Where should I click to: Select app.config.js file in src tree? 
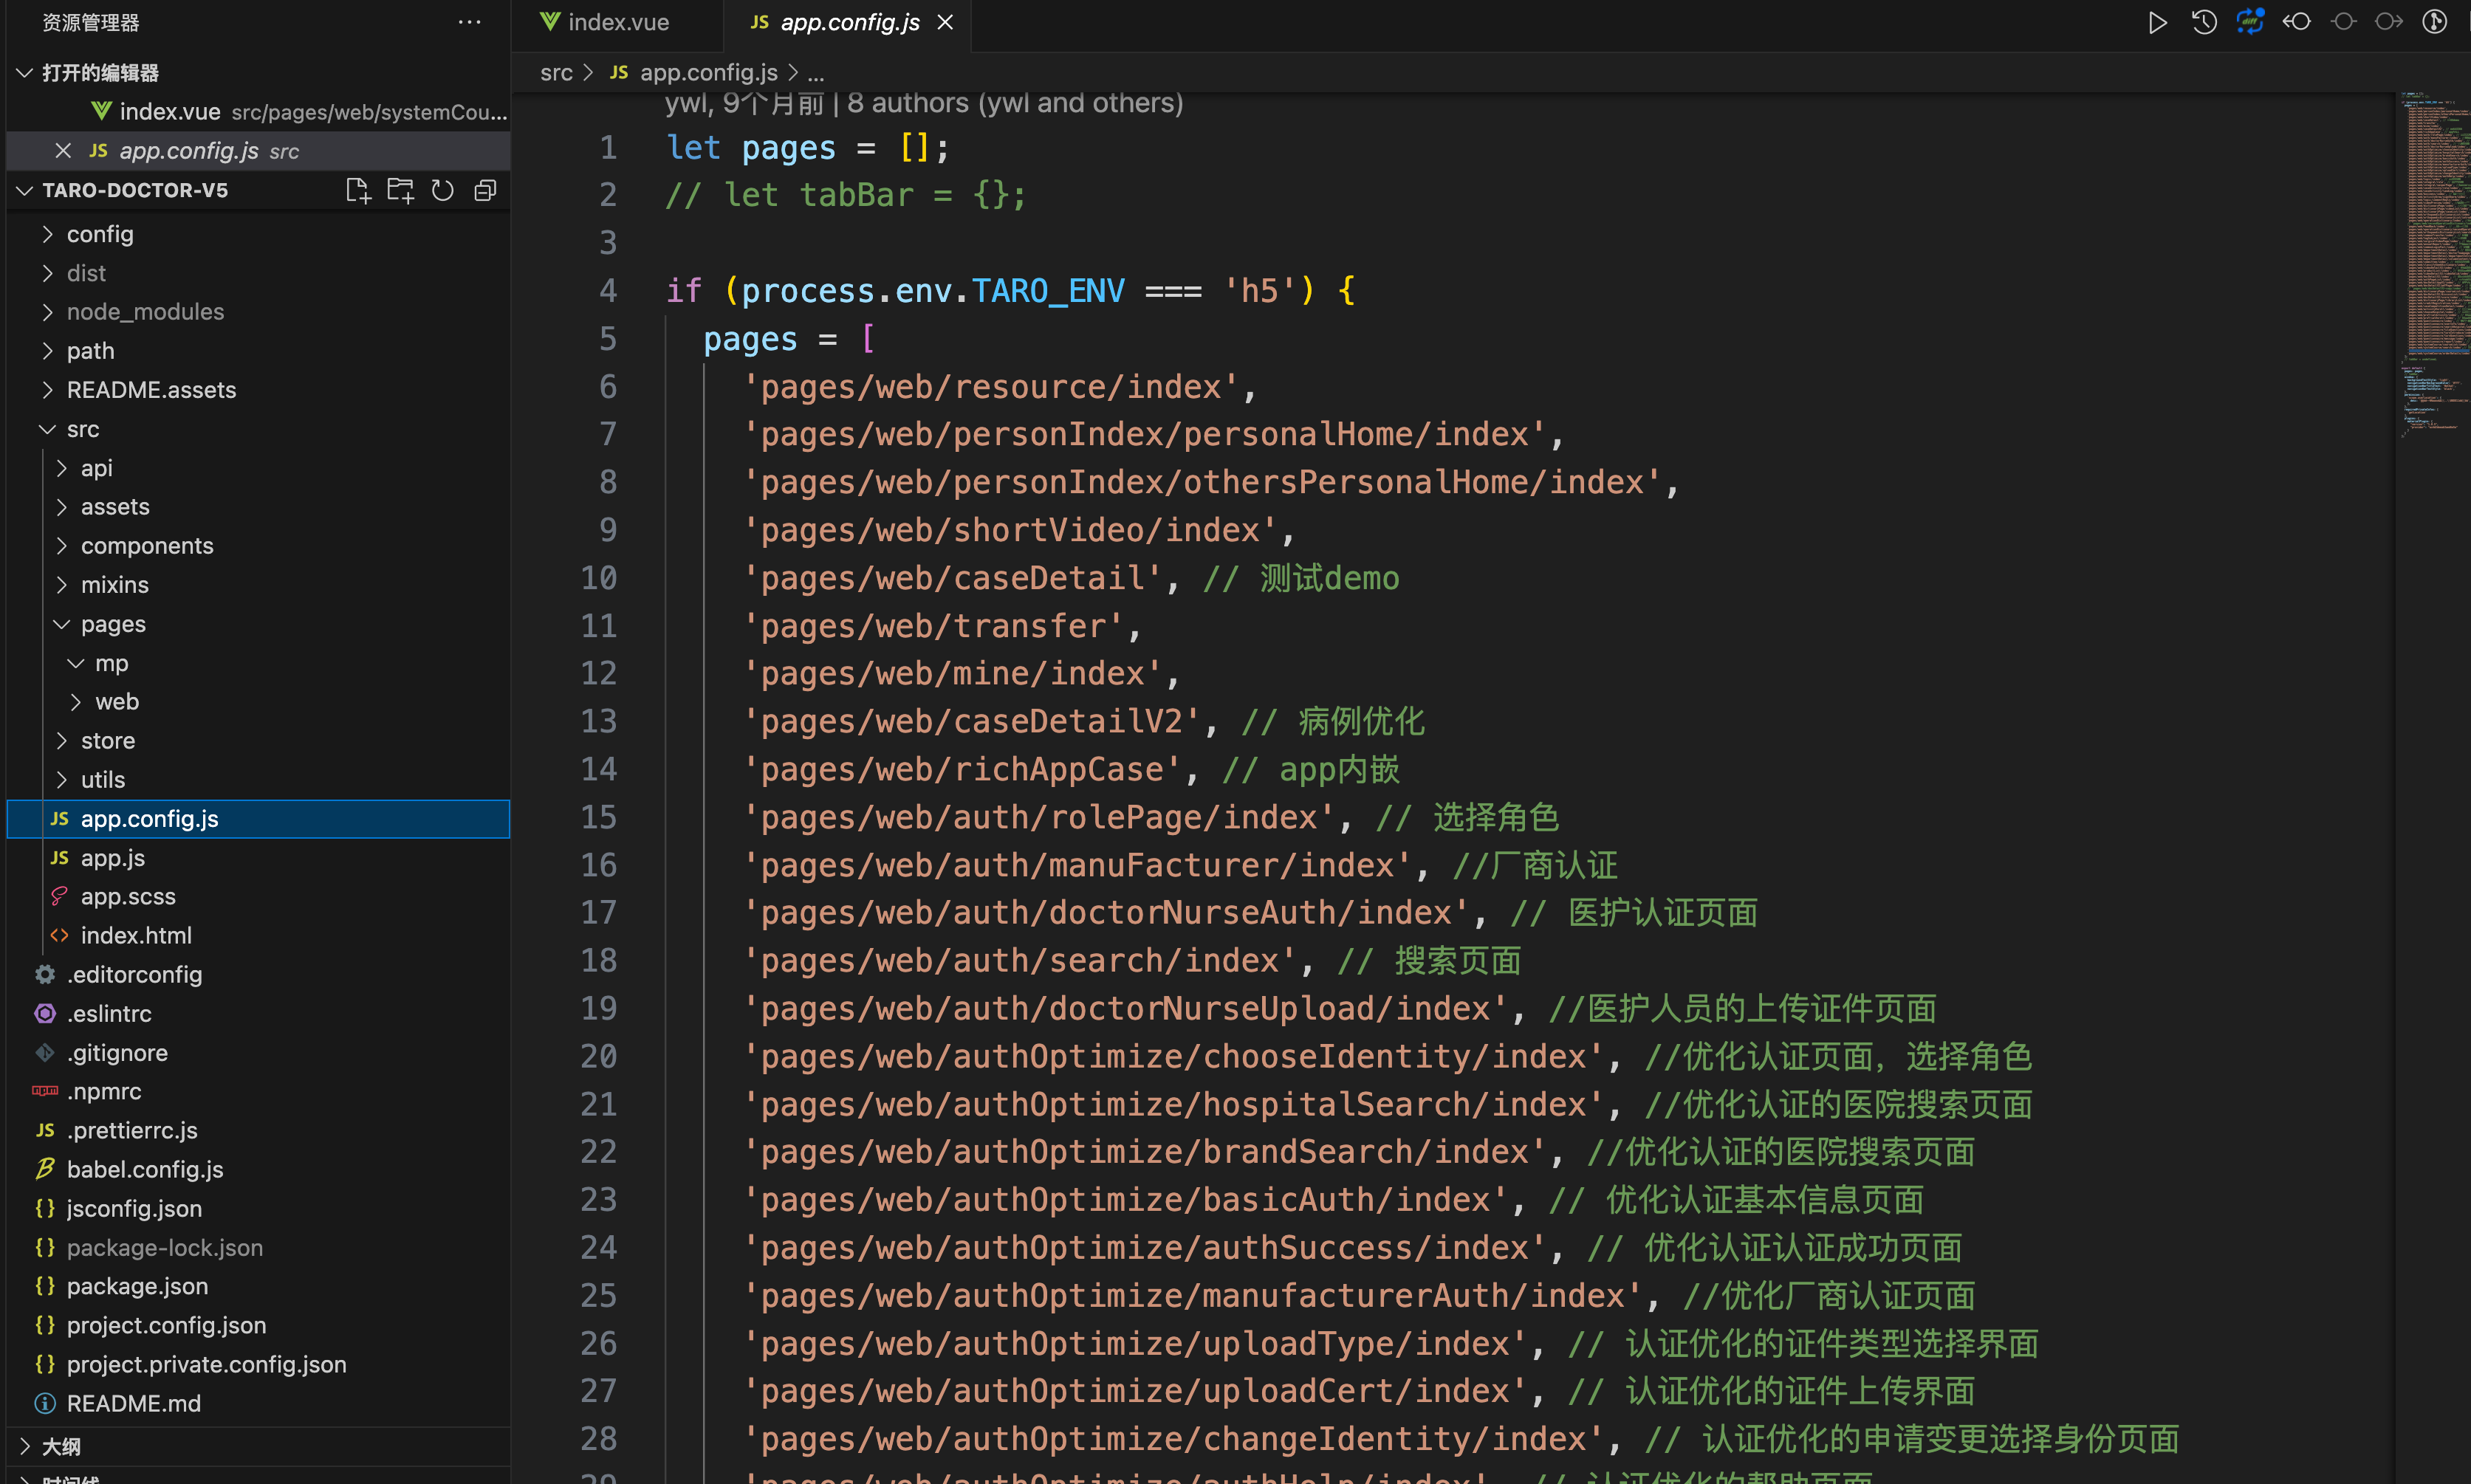pos(258,819)
